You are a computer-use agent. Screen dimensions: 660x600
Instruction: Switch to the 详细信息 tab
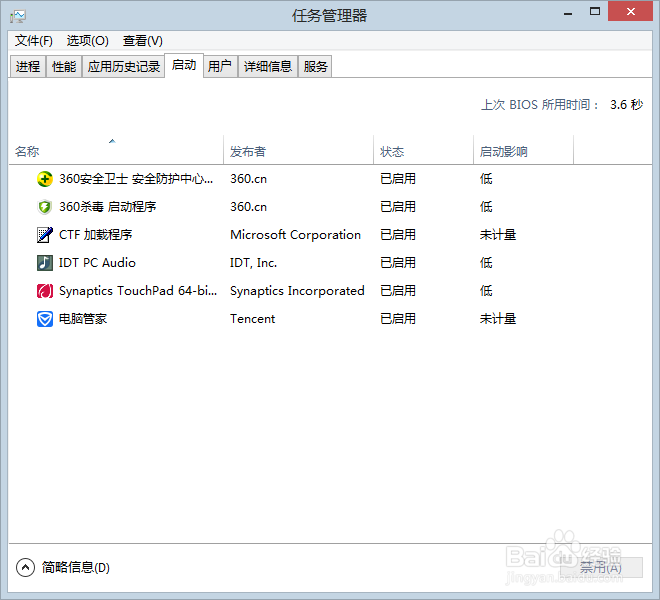pos(268,67)
